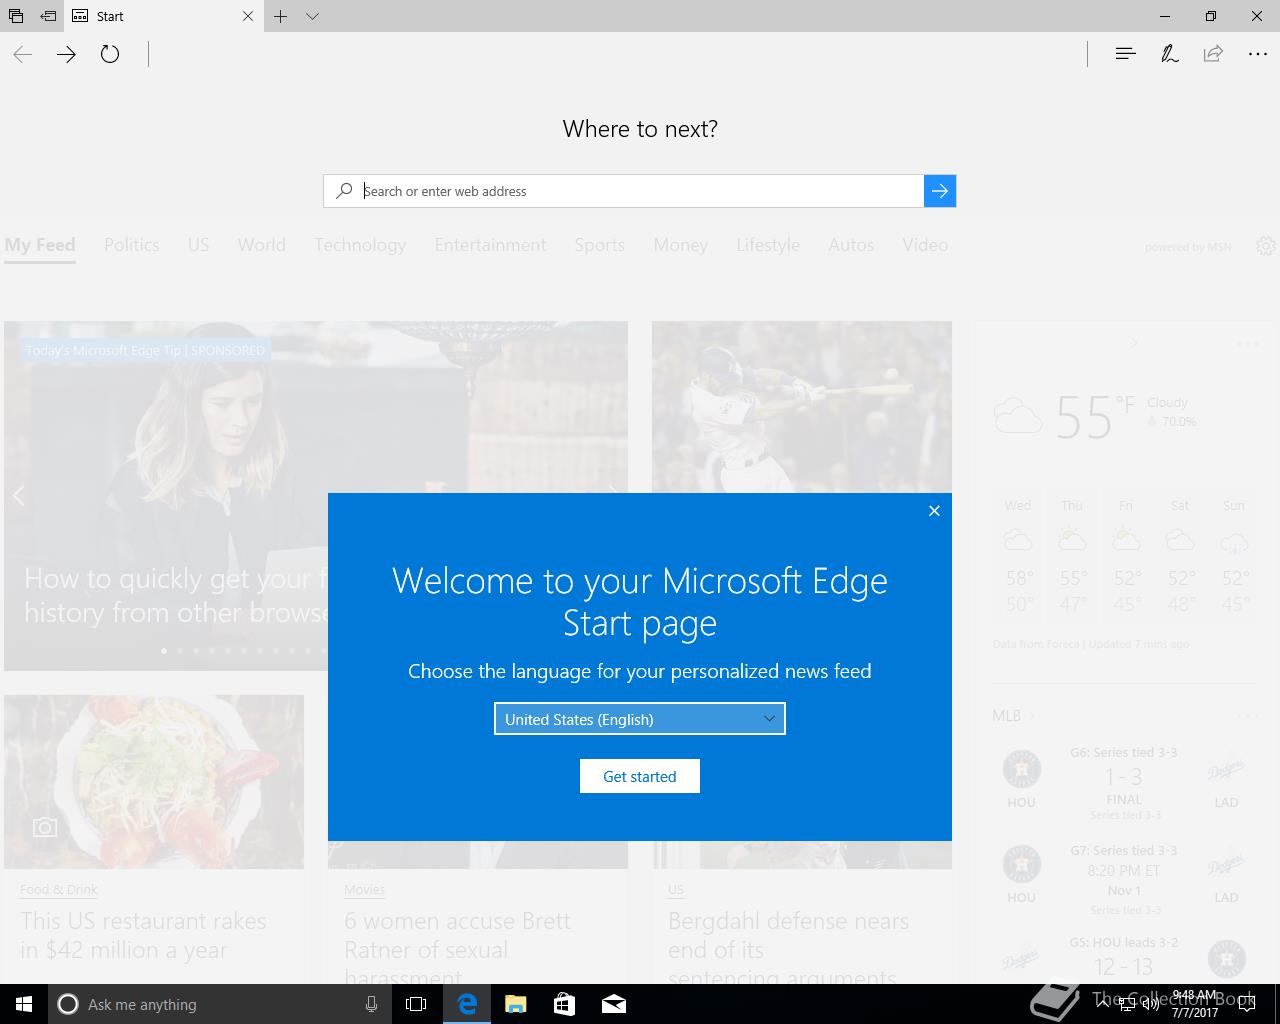The width and height of the screenshot is (1280, 1024).
Task: Open the More actions ellipsis menu
Action: [x=1258, y=54]
